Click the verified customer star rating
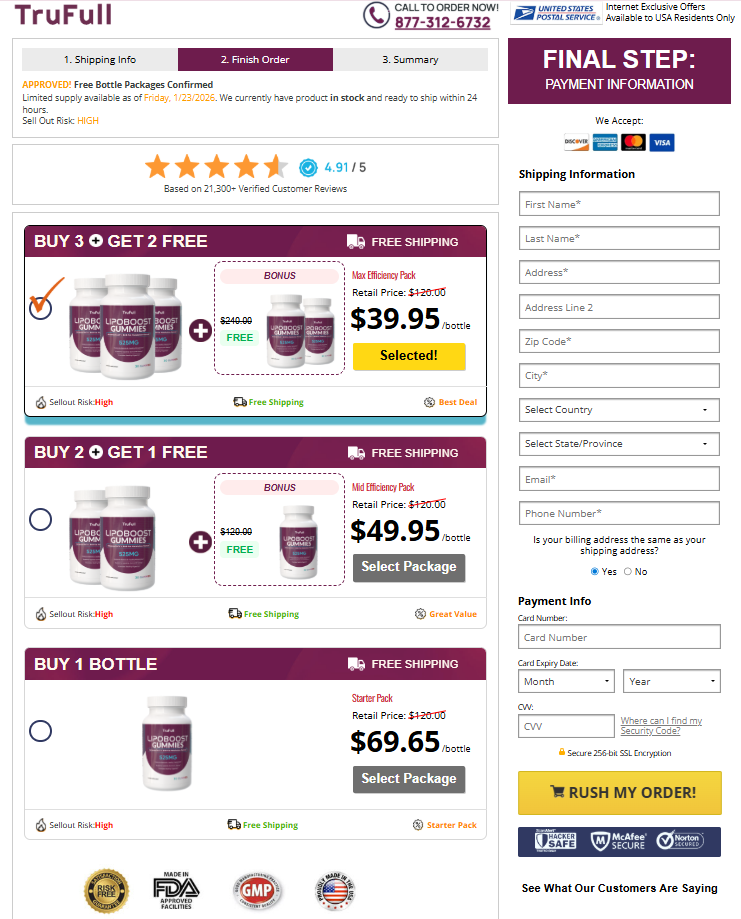The height and width of the screenshot is (919, 741). coord(216,164)
